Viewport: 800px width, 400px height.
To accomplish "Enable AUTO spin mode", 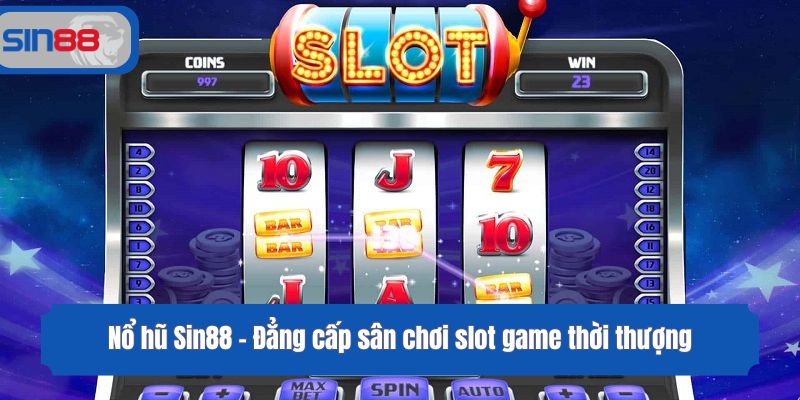I will click(x=478, y=390).
